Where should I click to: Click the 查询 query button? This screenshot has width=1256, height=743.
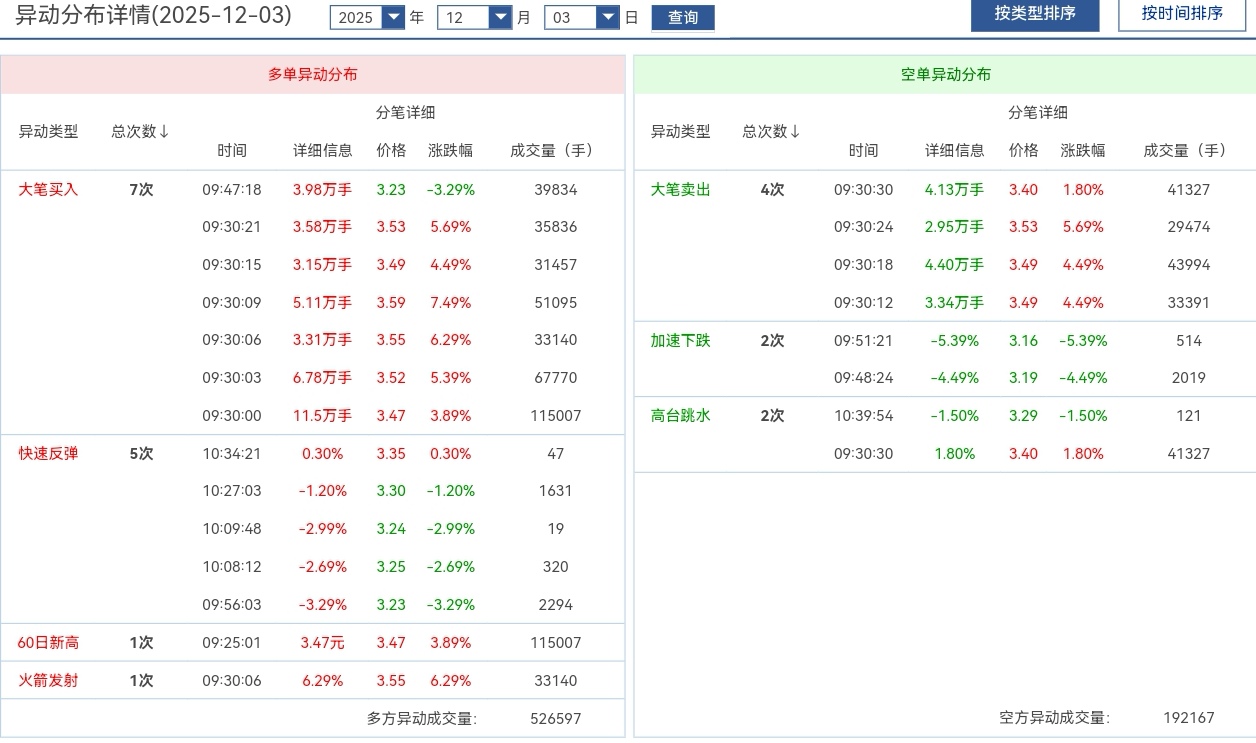(683, 18)
